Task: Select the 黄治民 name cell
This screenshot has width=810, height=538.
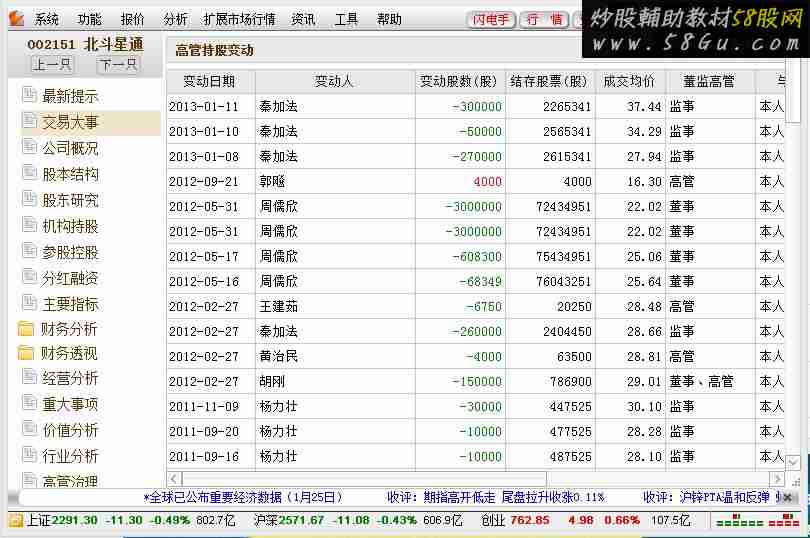Action: tap(335, 357)
